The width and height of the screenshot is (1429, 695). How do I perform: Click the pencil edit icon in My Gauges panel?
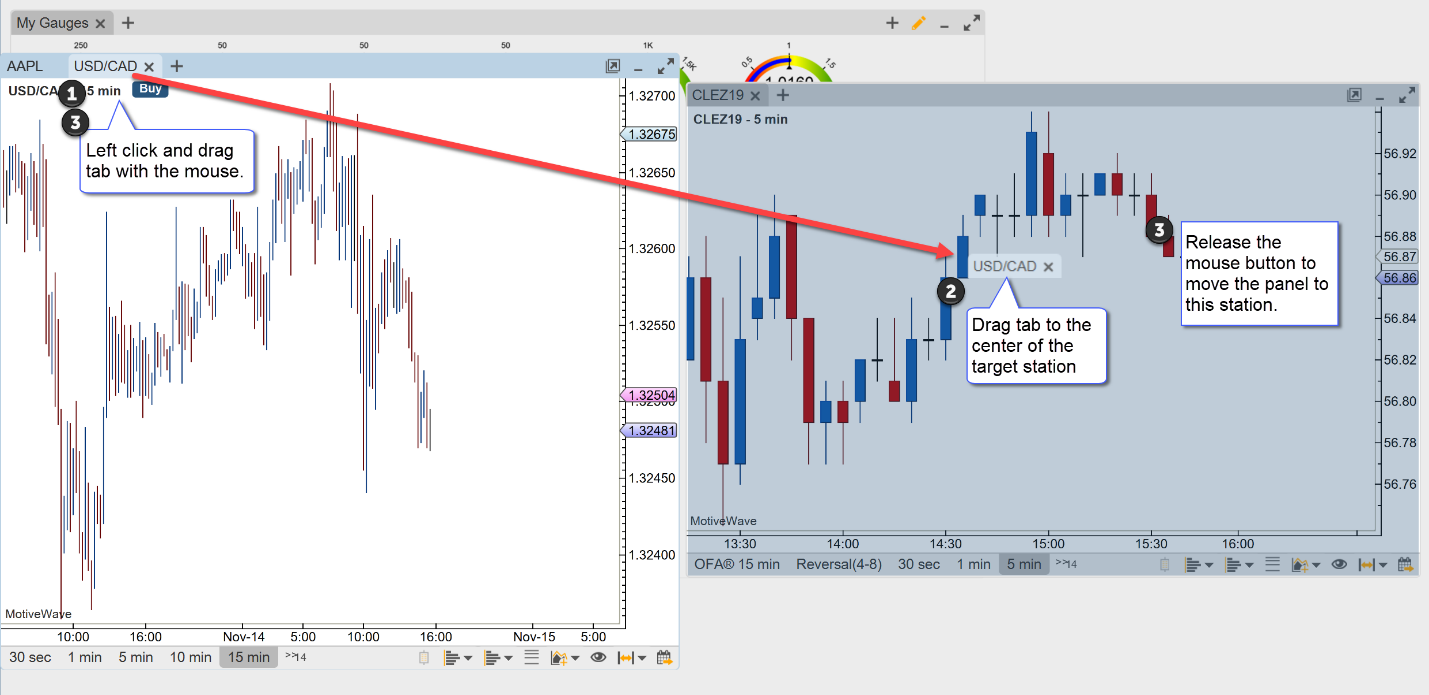tap(919, 23)
